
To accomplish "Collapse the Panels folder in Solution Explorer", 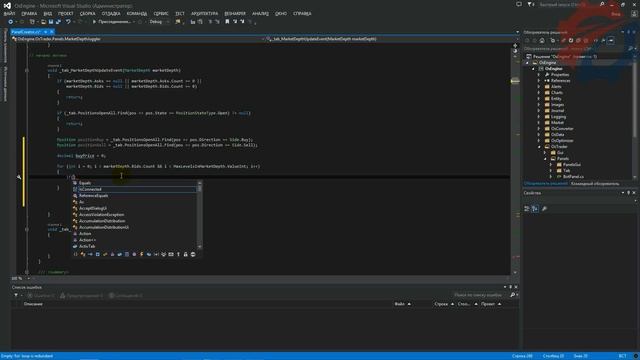I will pyautogui.click(x=545, y=159).
